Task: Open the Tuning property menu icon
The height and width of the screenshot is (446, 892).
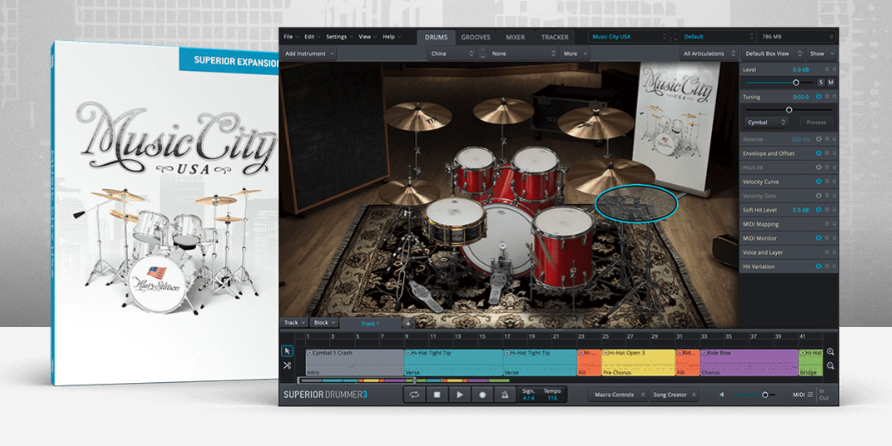Action: (x=827, y=97)
